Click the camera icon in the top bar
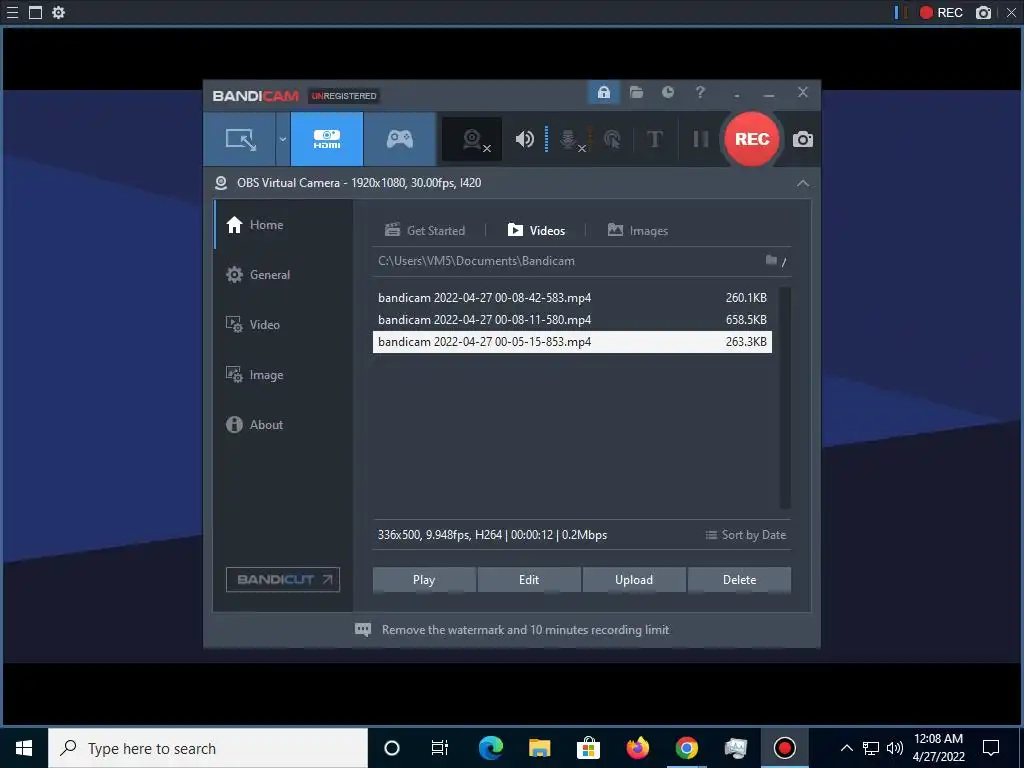 [x=983, y=12]
